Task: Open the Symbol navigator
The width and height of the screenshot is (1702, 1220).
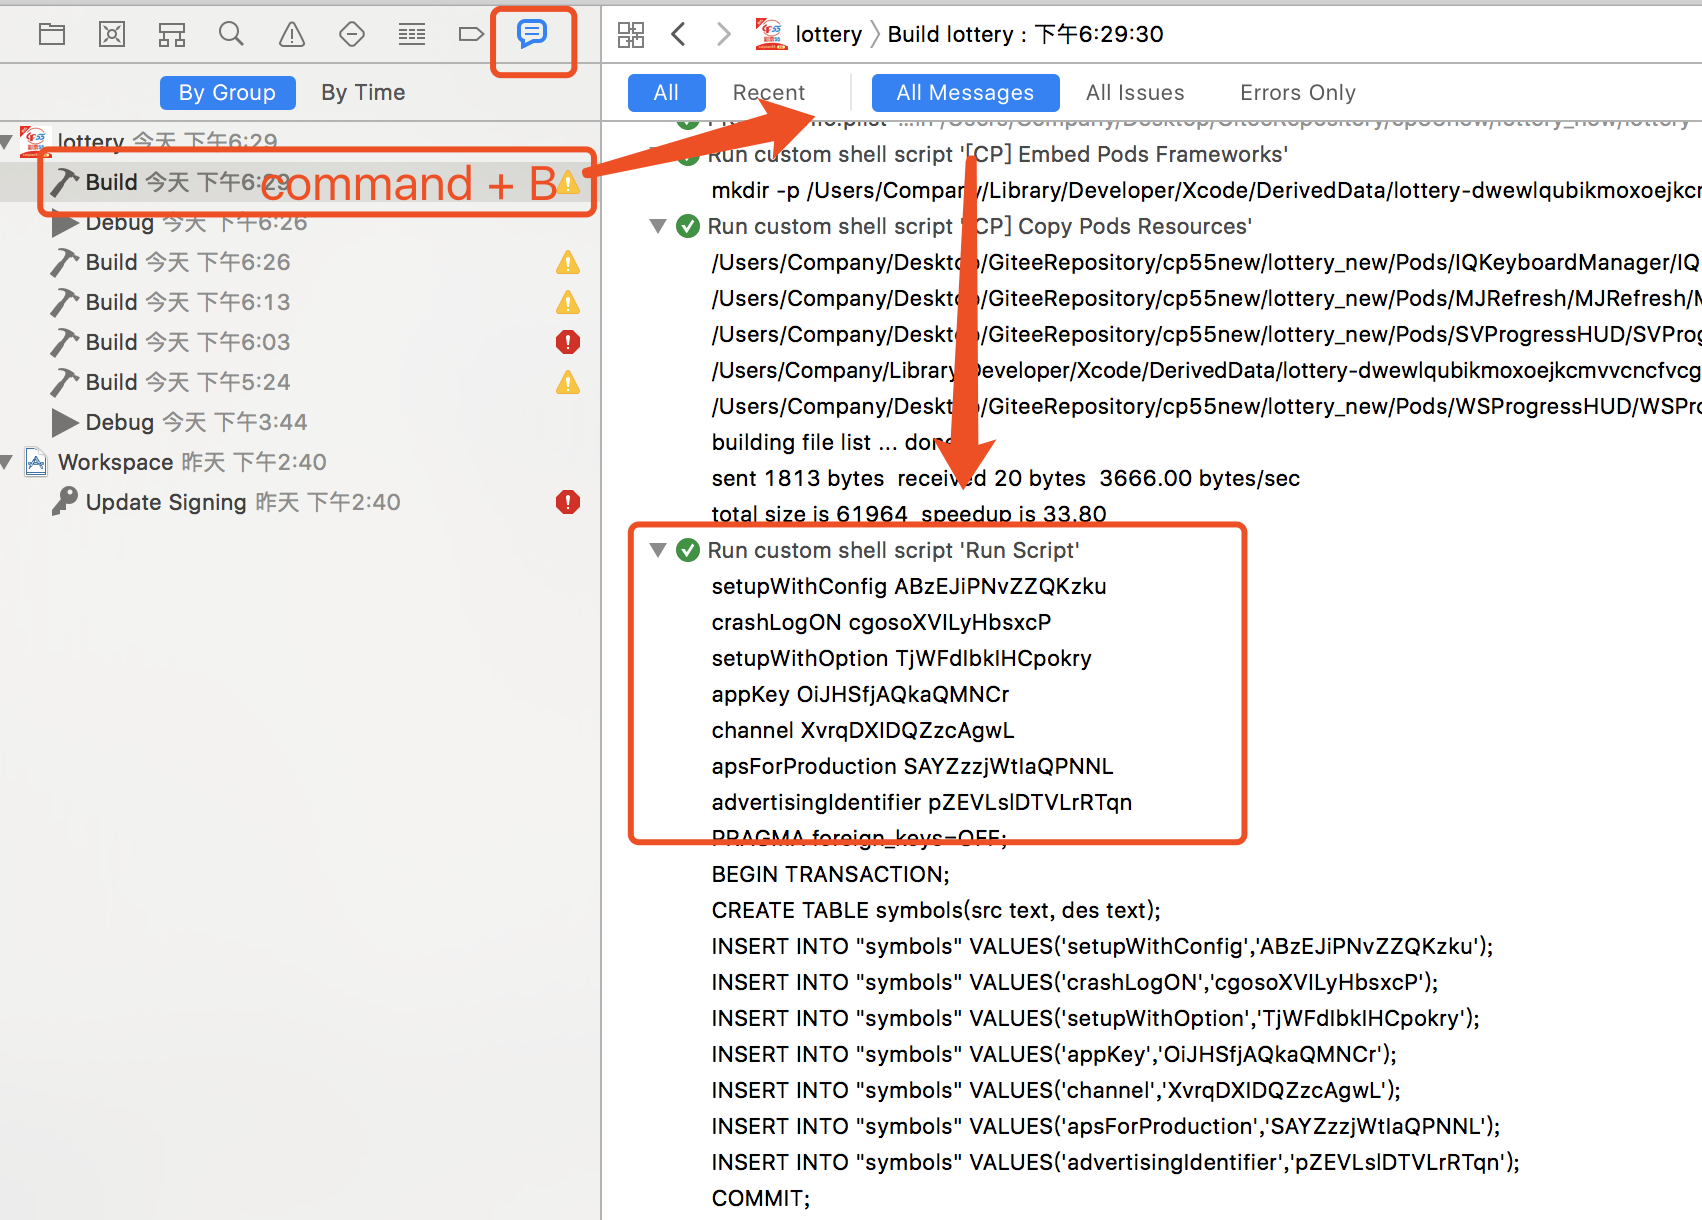Action: click(172, 35)
